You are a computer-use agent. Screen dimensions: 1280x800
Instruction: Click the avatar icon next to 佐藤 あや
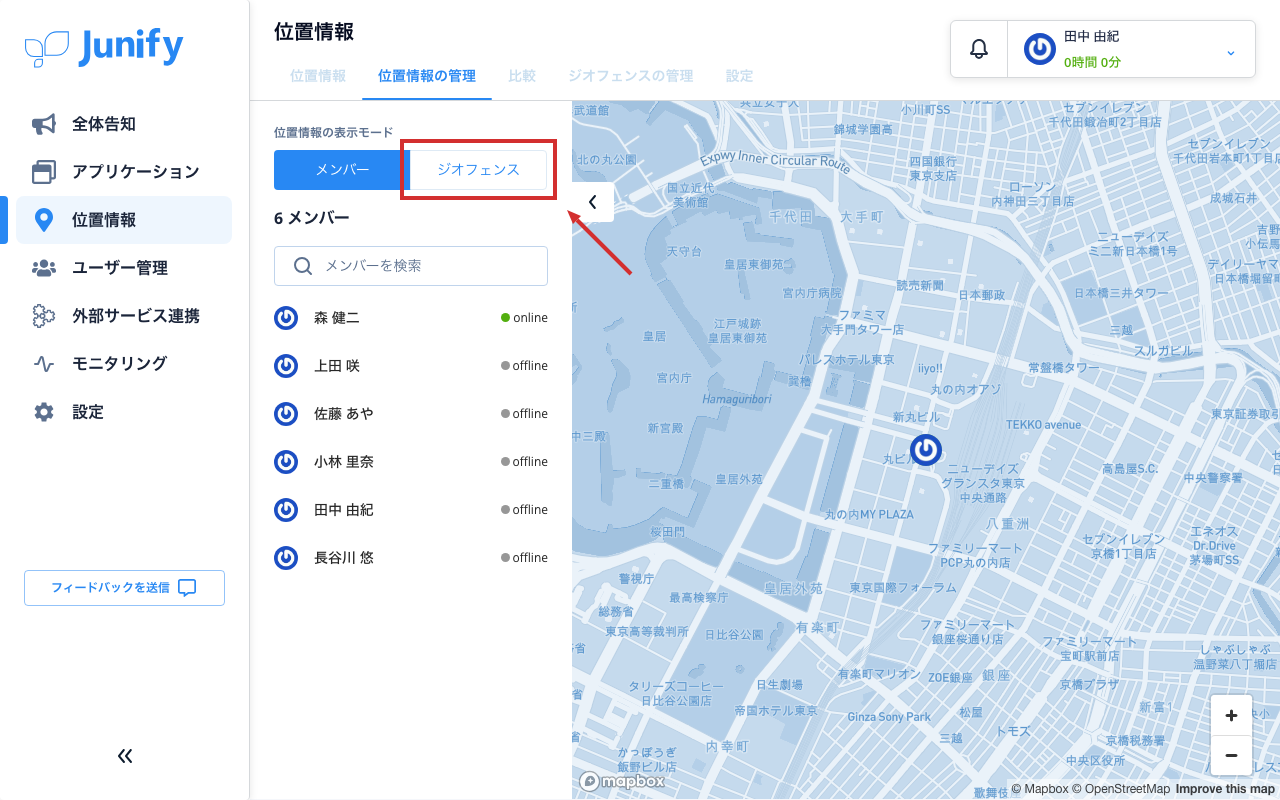(x=286, y=414)
